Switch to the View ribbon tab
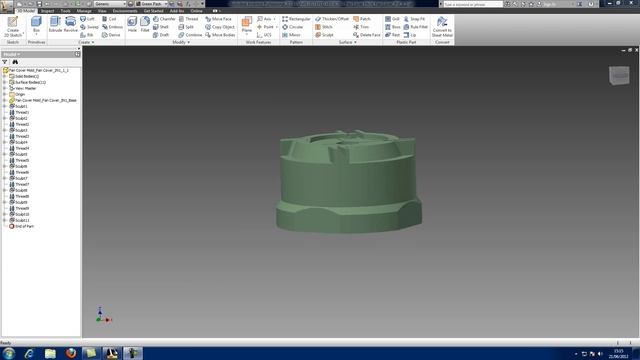This screenshot has width=640, height=360. coord(102,11)
